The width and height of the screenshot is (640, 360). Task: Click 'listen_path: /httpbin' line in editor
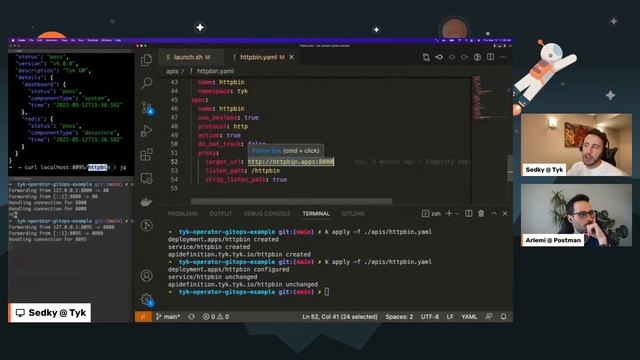point(242,171)
